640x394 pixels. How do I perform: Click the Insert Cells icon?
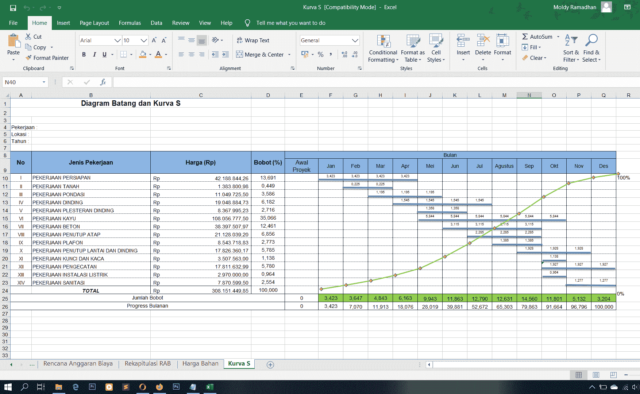[x=463, y=41]
